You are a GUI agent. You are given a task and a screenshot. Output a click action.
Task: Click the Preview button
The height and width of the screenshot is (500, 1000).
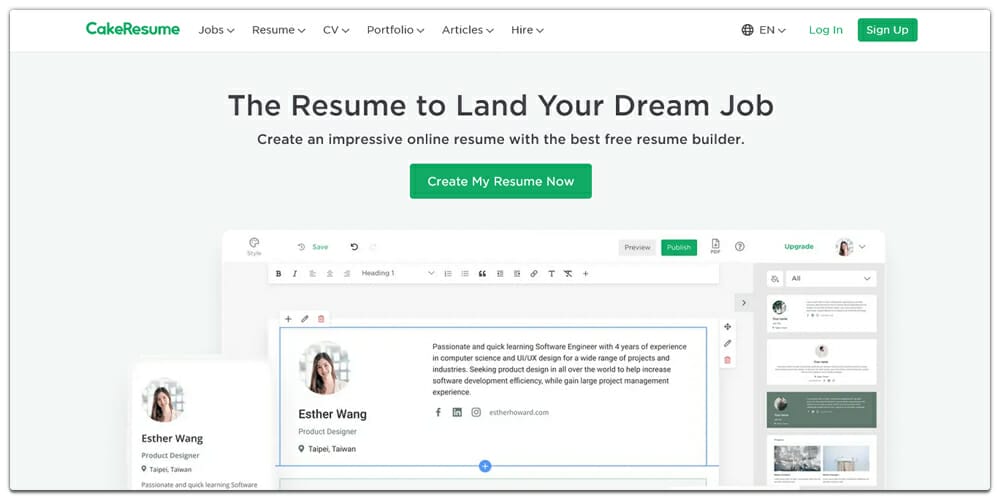click(x=637, y=247)
